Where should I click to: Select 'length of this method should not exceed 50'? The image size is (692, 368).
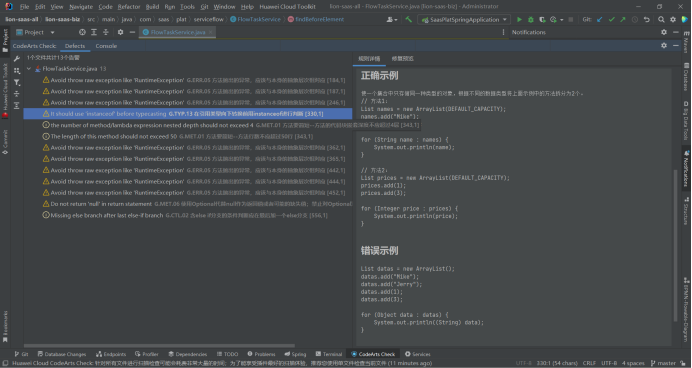pos(188,136)
